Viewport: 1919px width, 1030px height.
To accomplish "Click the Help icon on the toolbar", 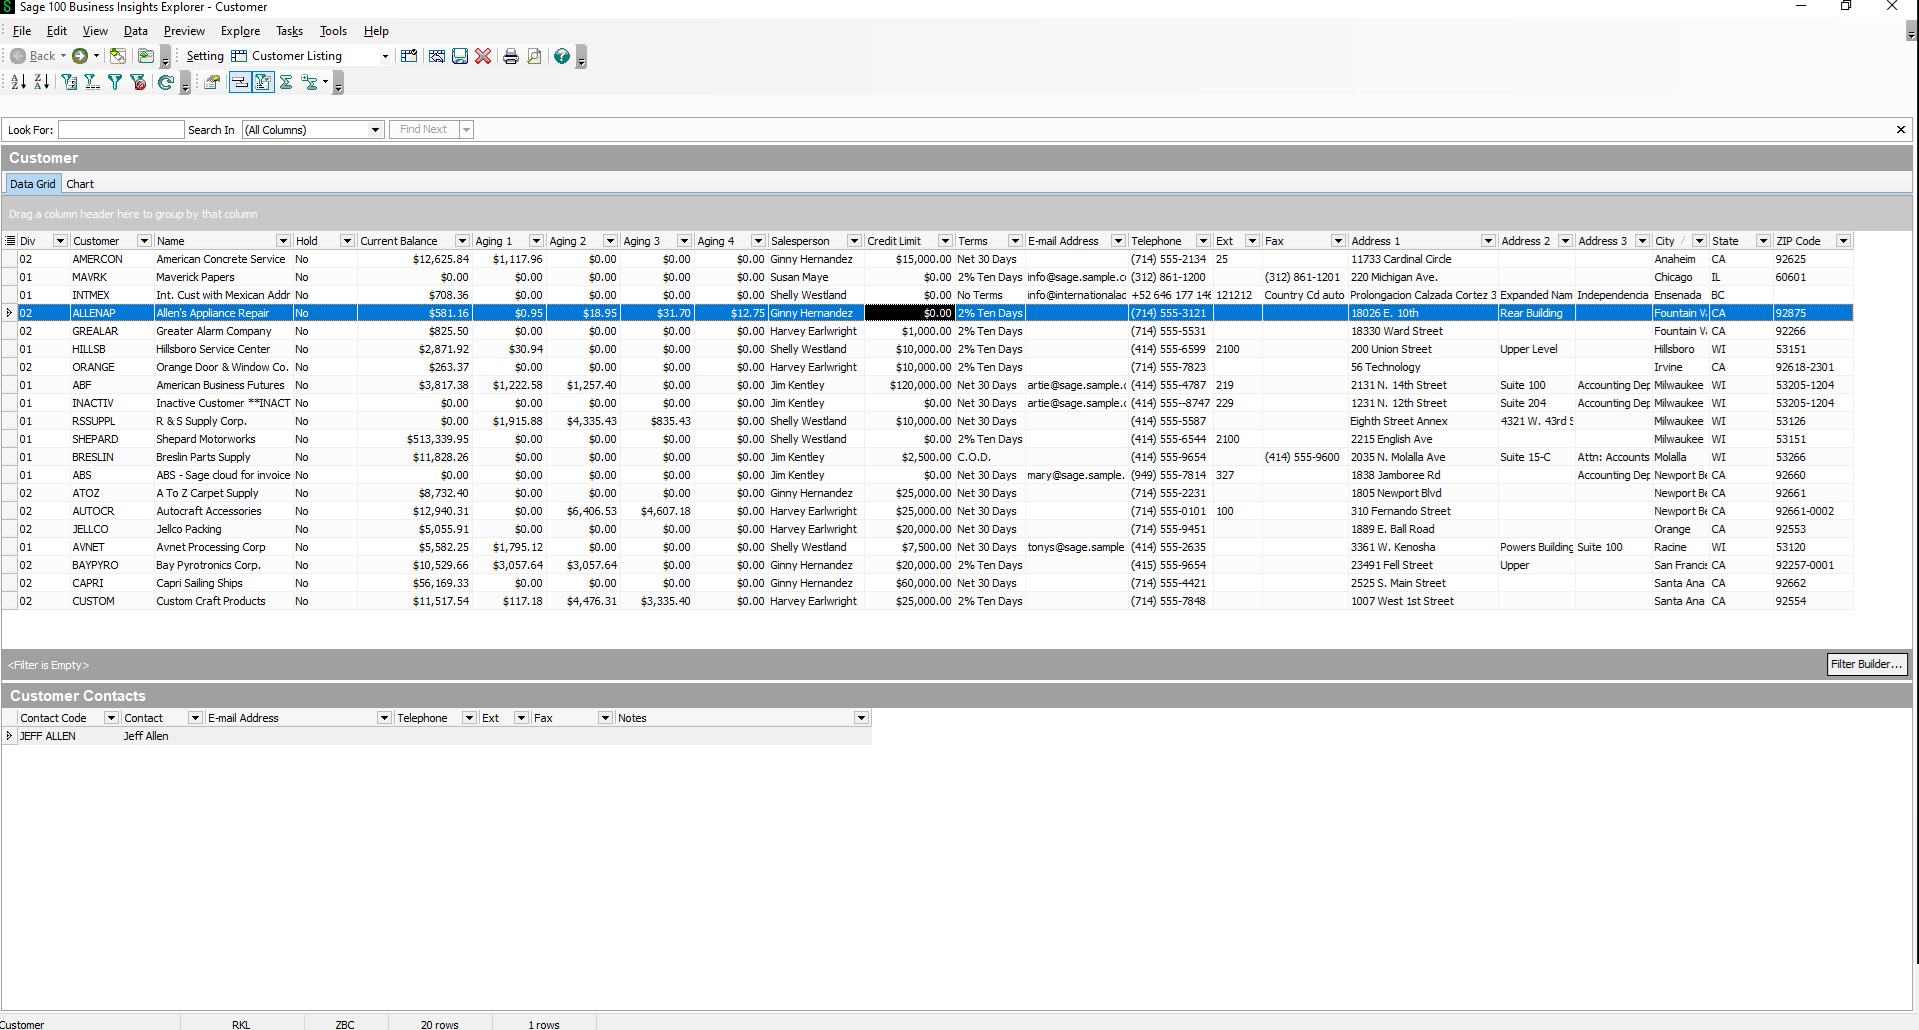I will [563, 56].
